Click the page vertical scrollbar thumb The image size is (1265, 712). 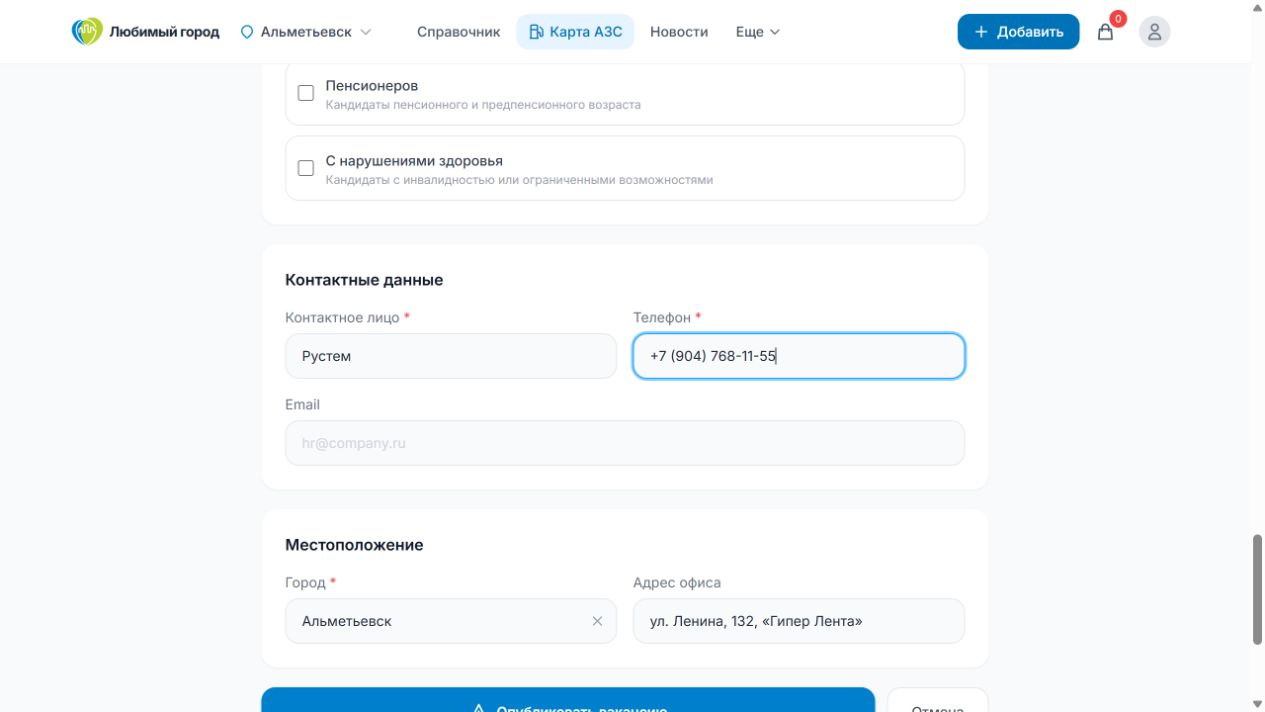(1258, 590)
